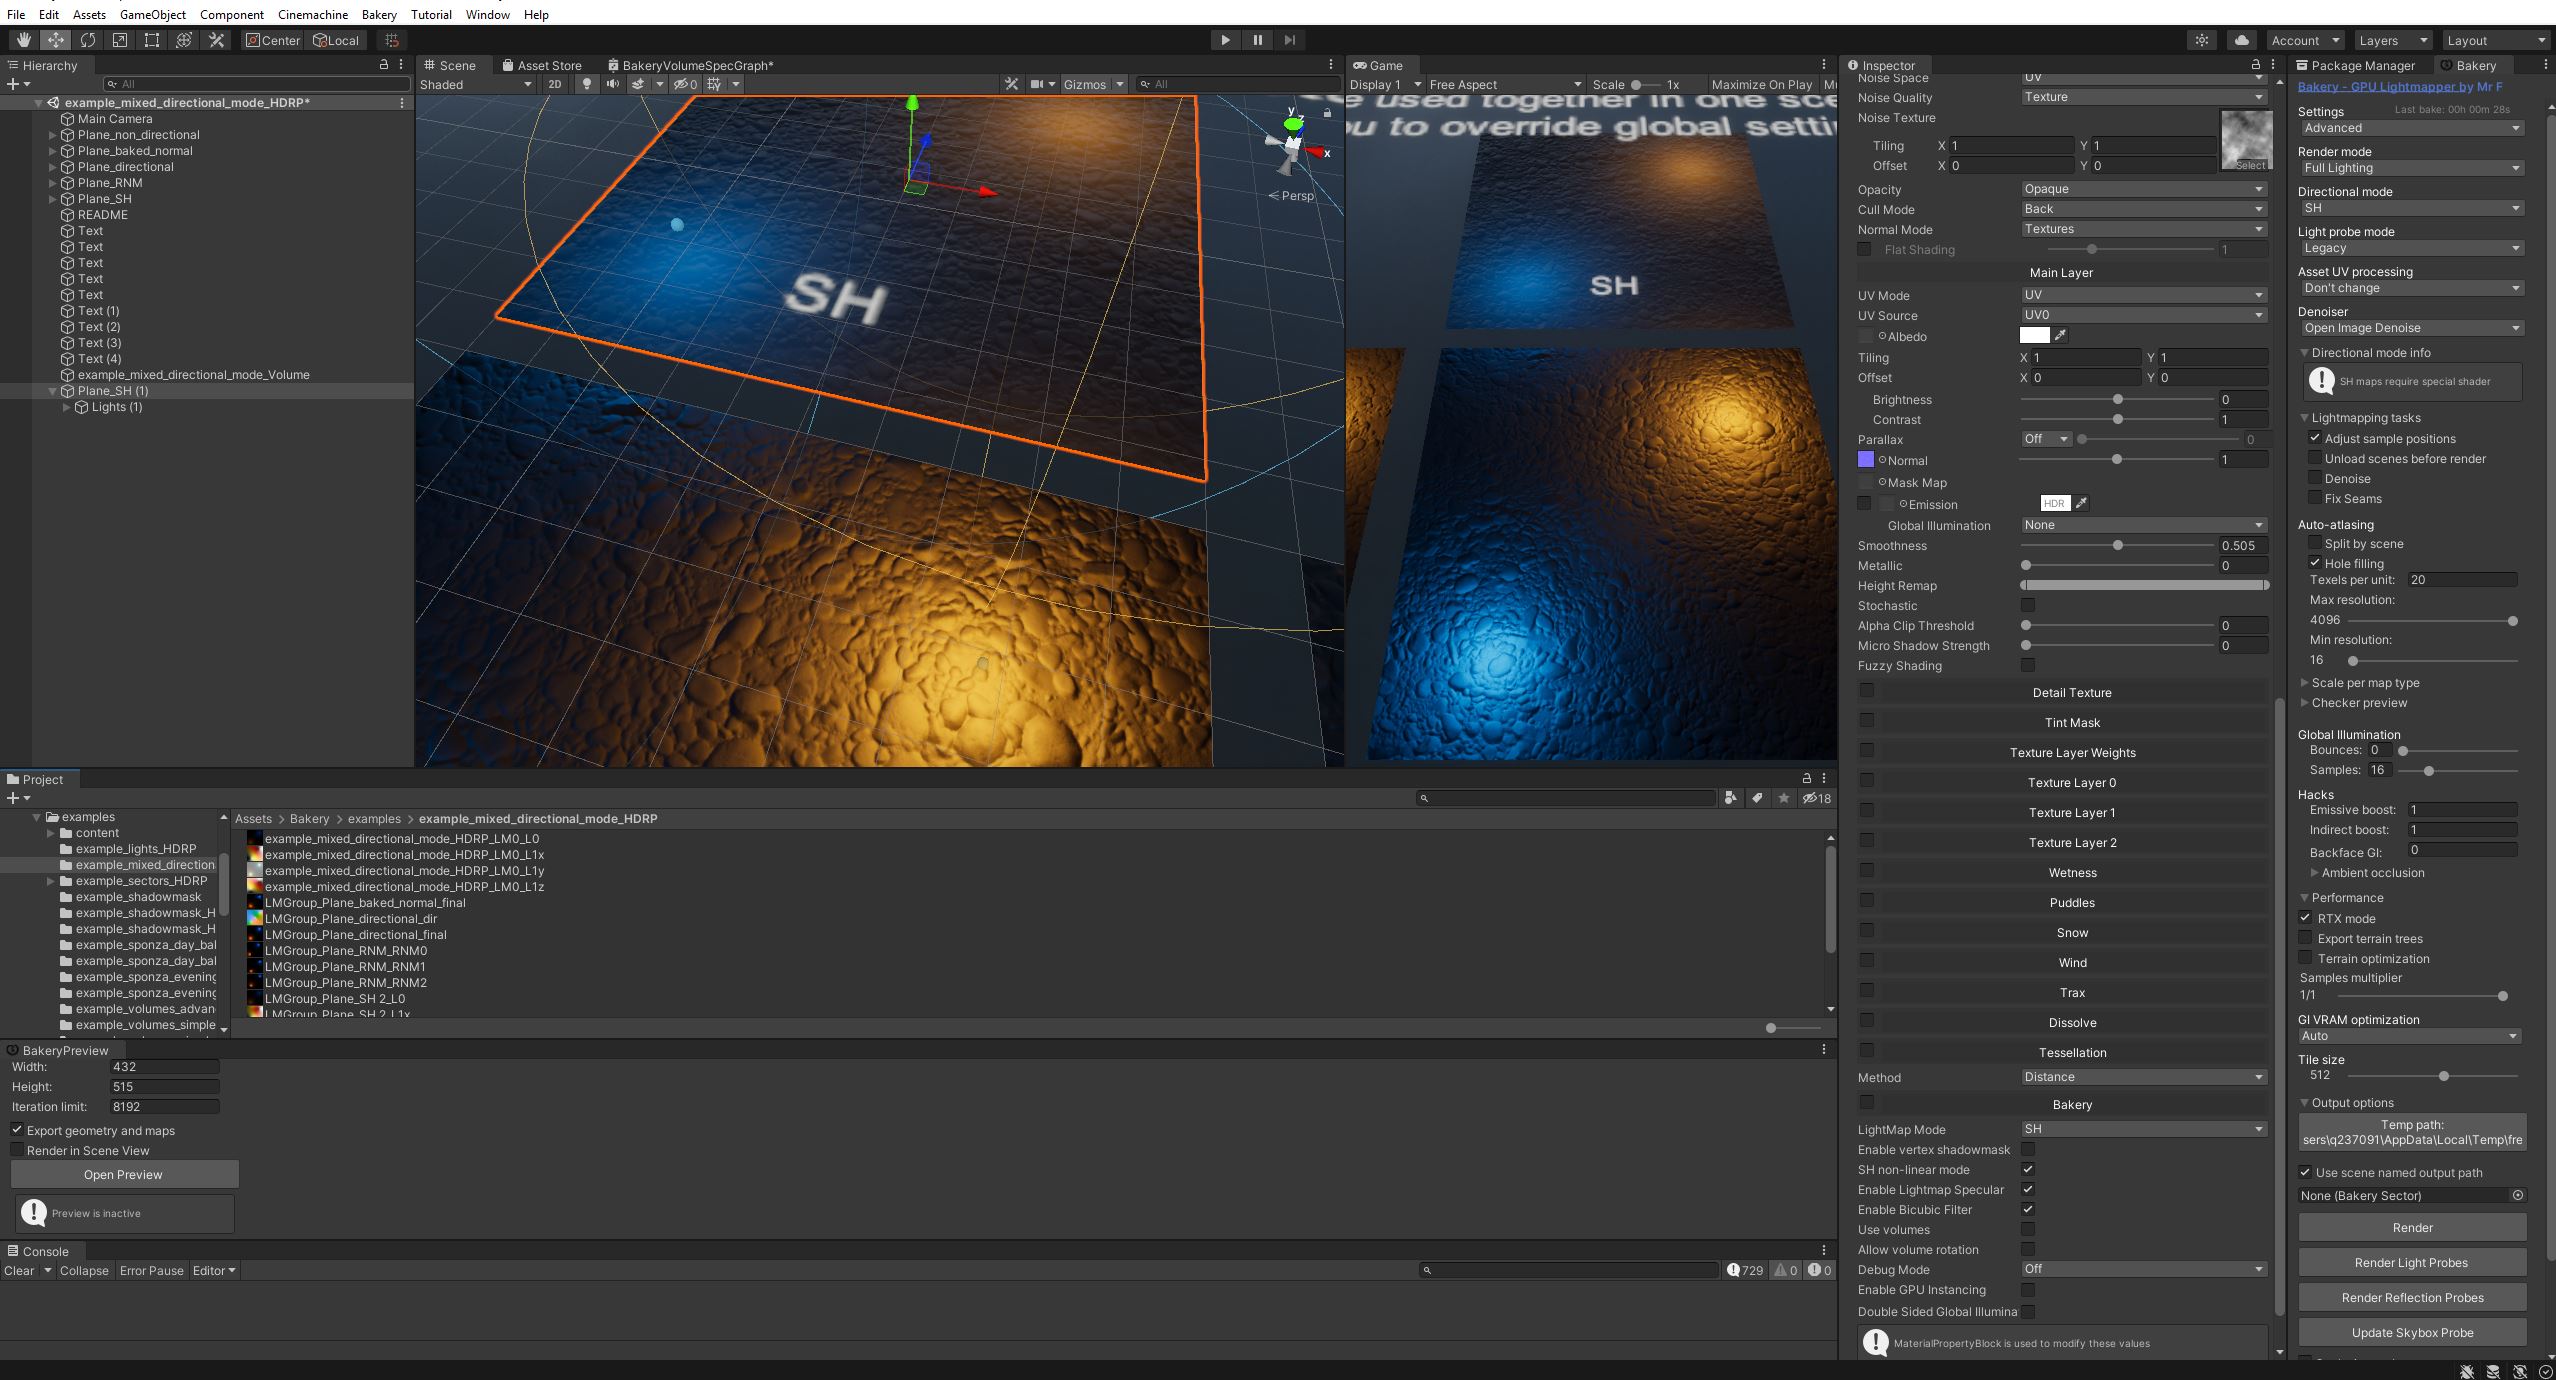
Task: Disable Export geometry and maps in BakeryPreview
Action: [x=17, y=1129]
